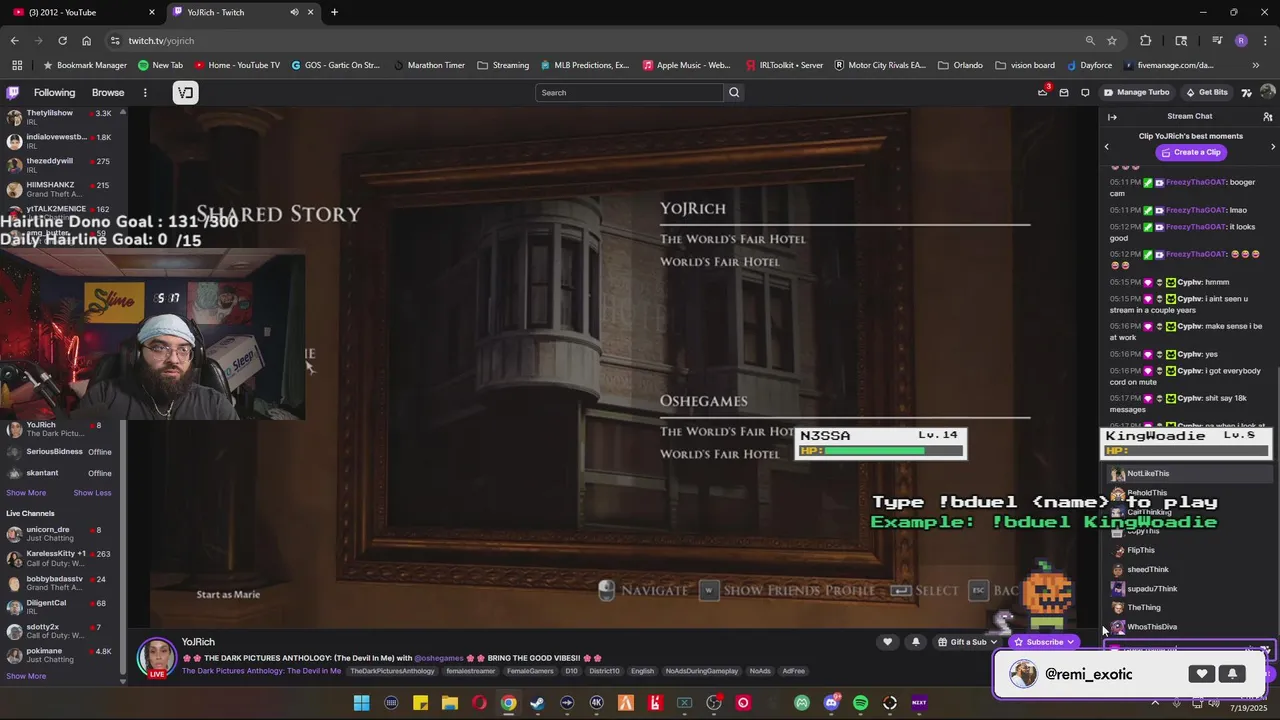Open the whispers speech bubble icon

[1085, 92]
